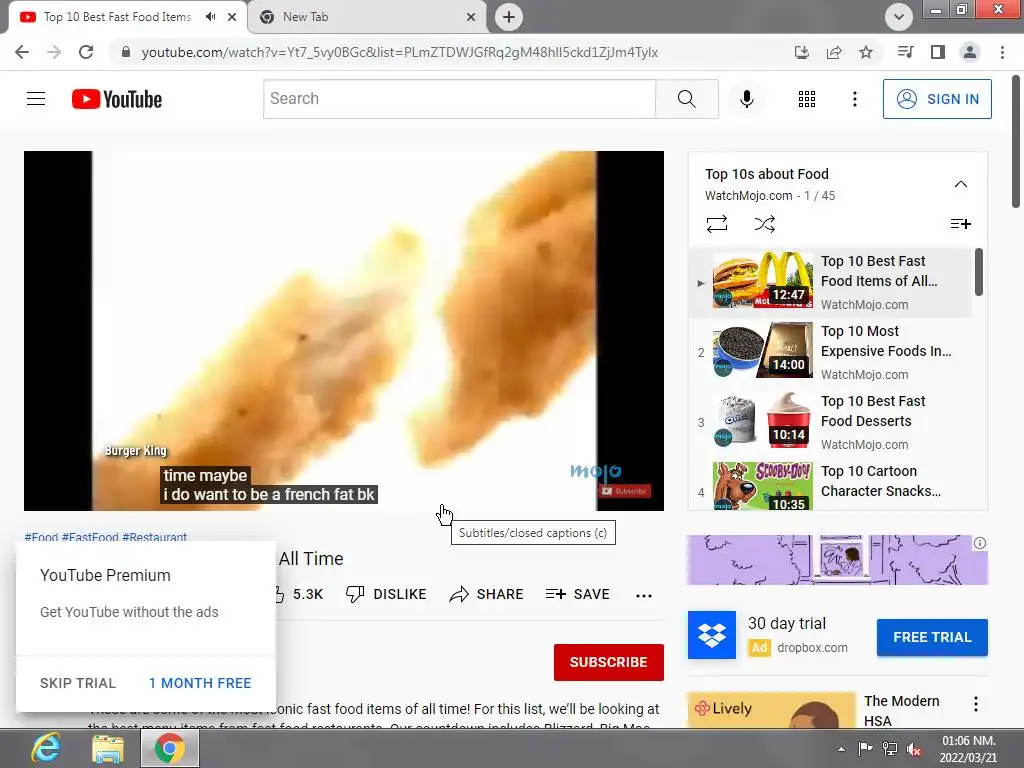
Task: Click the page vertical scrollbar
Action: click(1016, 142)
